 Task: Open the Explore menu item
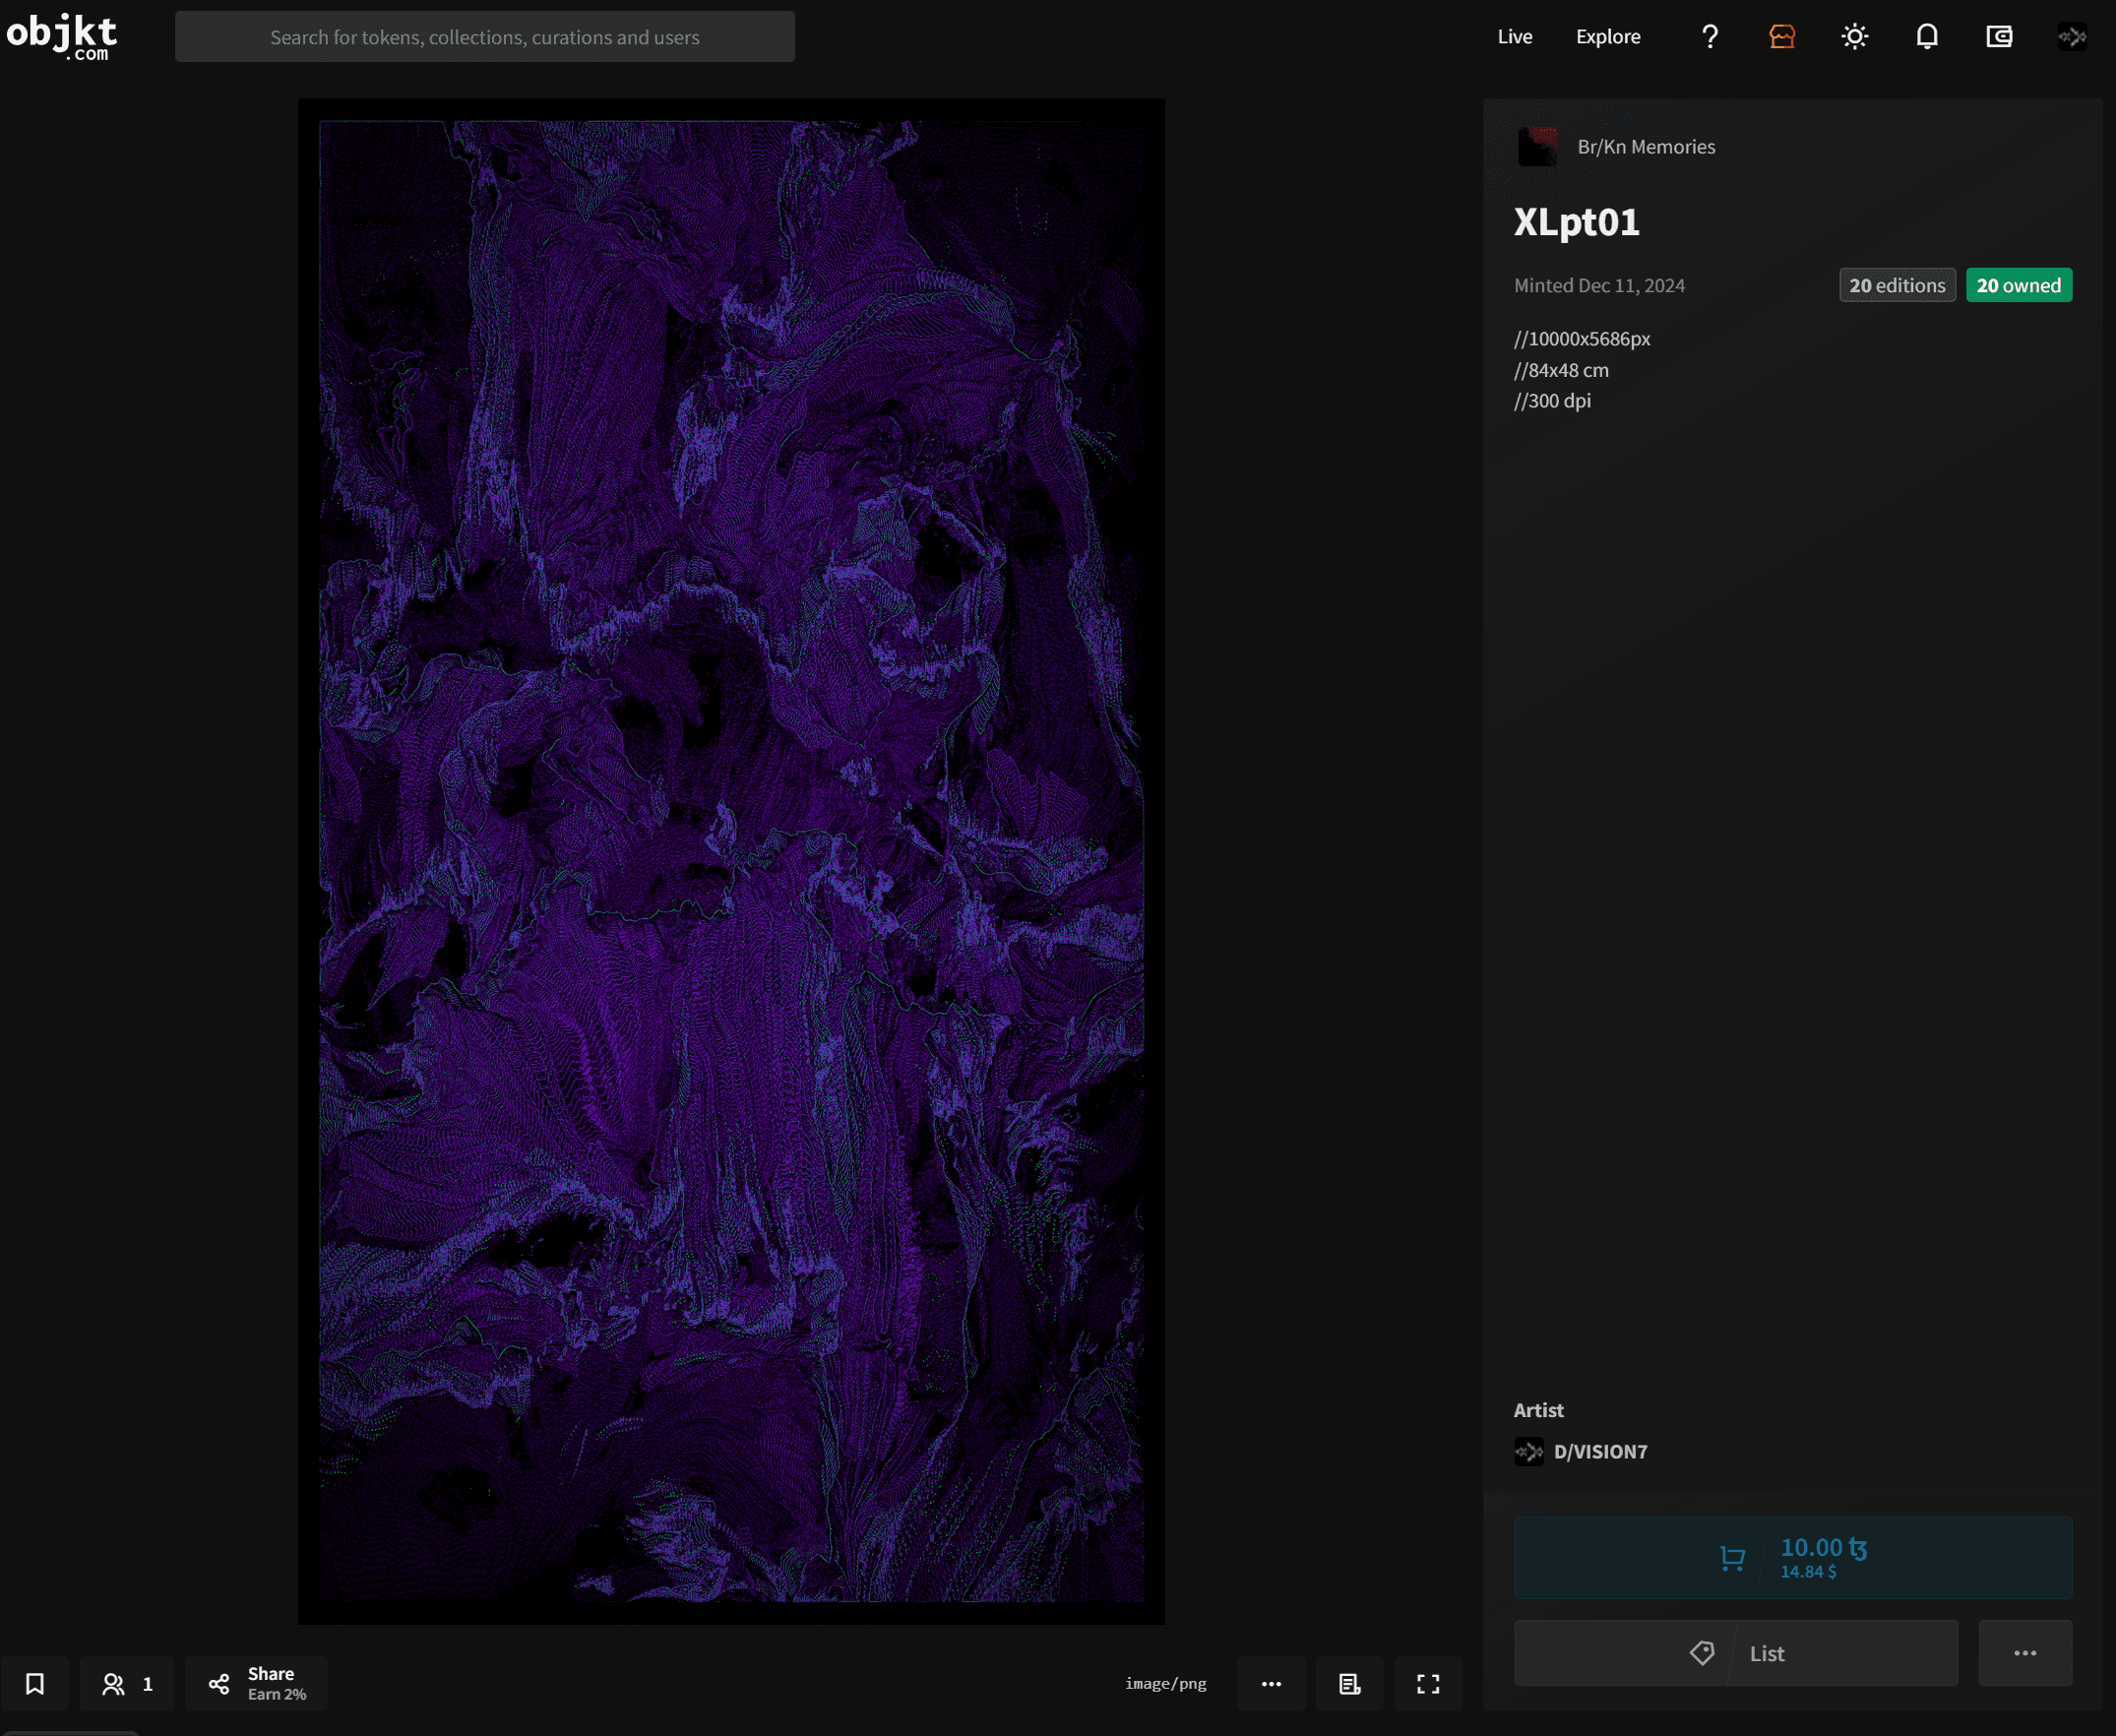coord(1607,37)
